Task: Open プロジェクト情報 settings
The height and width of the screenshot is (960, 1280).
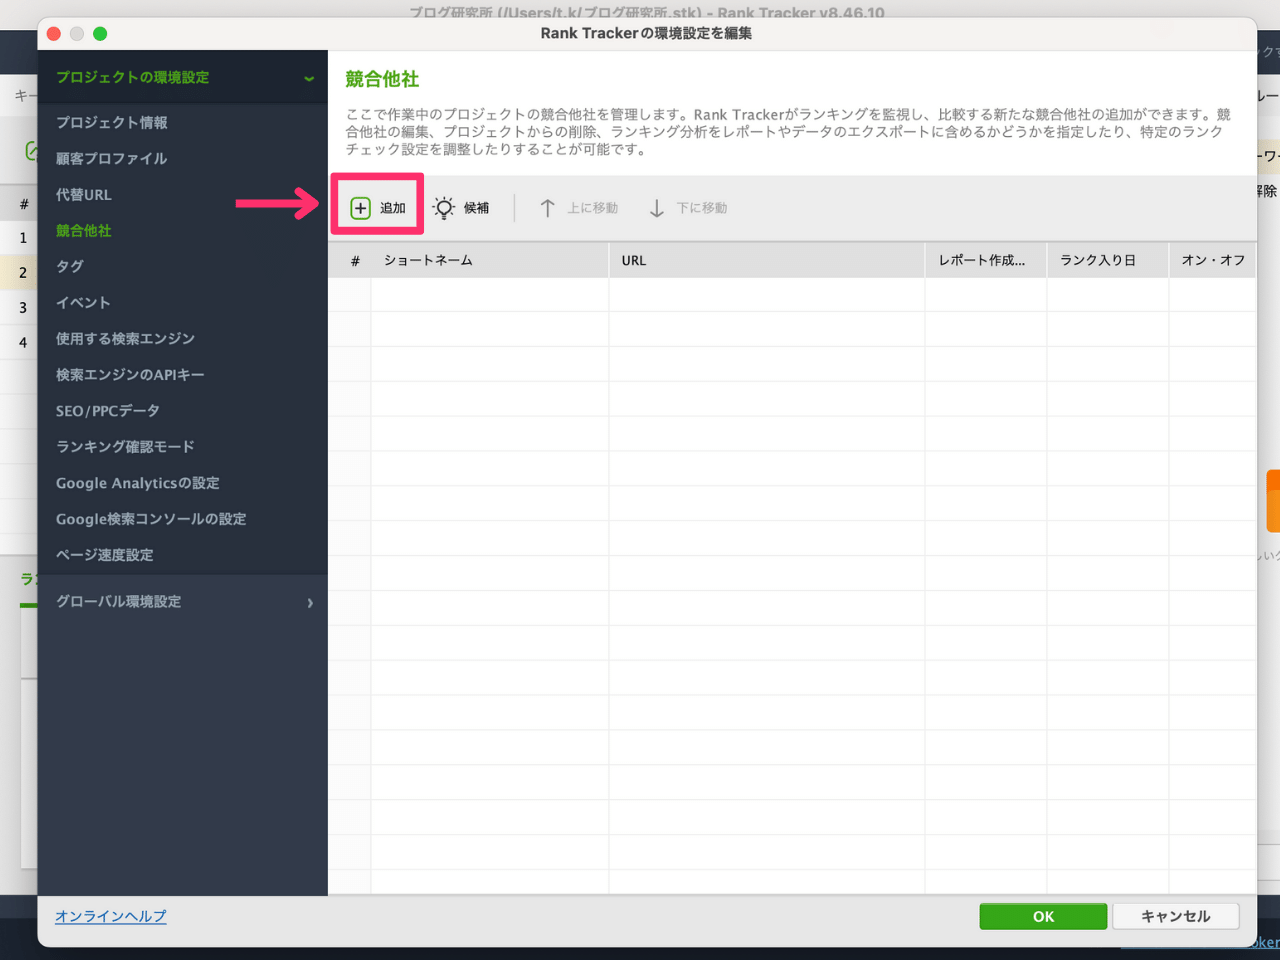Action: [x=112, y=122]
